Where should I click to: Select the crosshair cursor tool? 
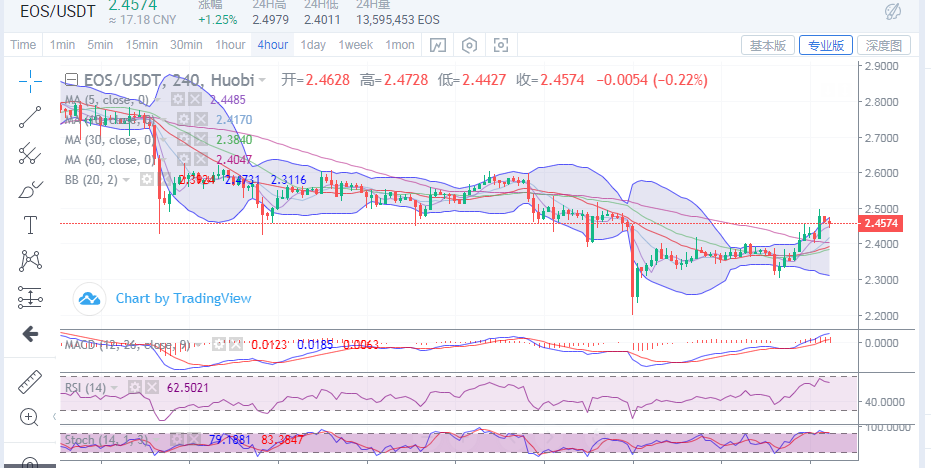click(x=30, y=81)
